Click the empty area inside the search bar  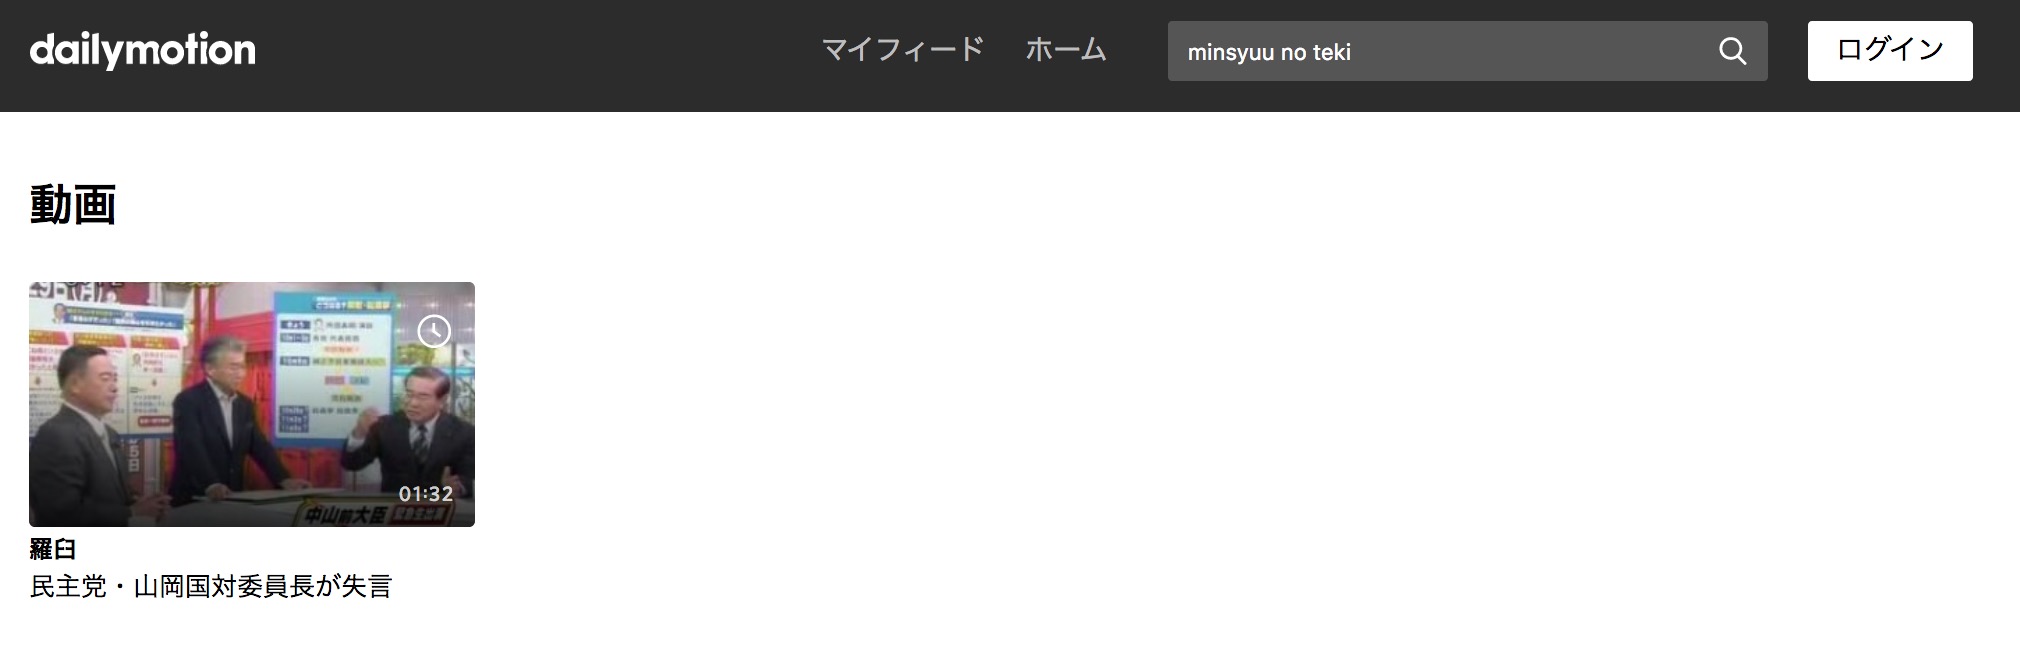[1530, 51]
